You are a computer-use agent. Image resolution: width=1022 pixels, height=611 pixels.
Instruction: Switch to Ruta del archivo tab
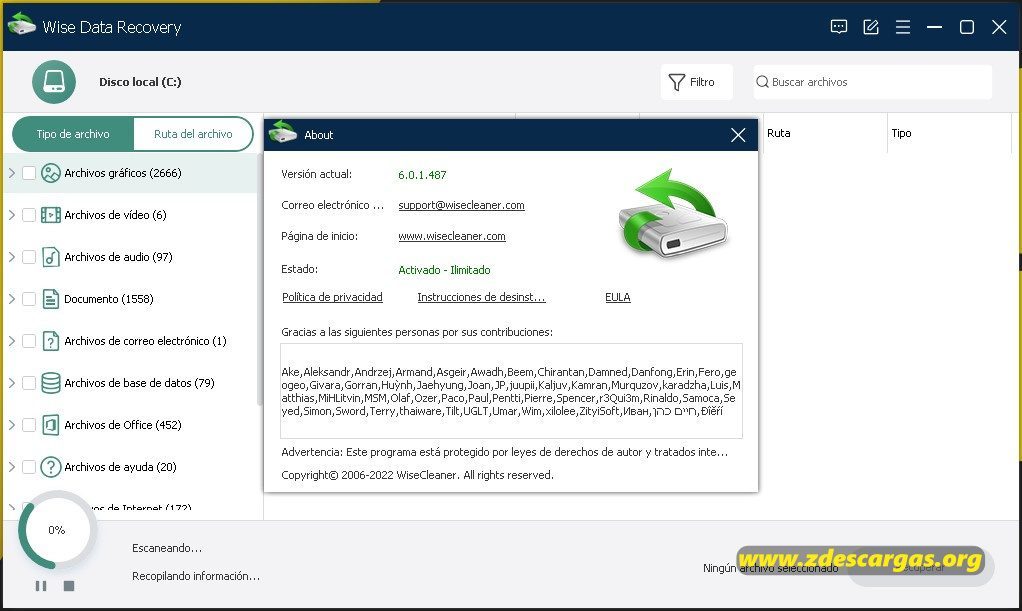193,134
